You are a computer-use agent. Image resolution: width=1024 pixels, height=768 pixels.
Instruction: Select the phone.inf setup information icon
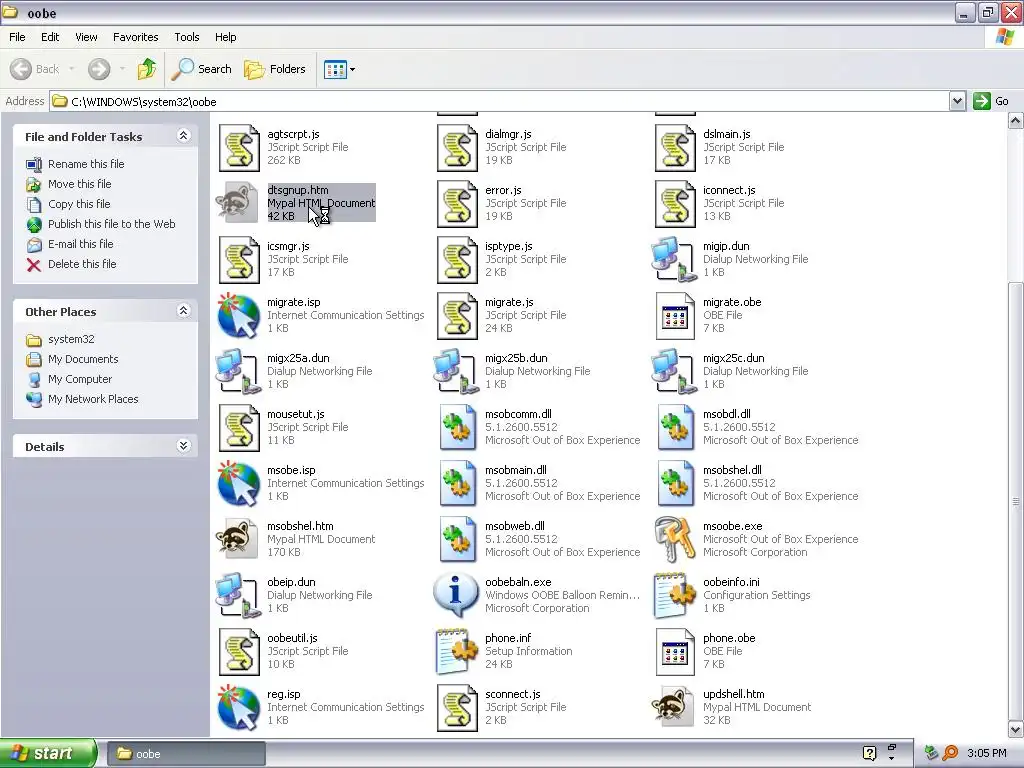point(456,652)
